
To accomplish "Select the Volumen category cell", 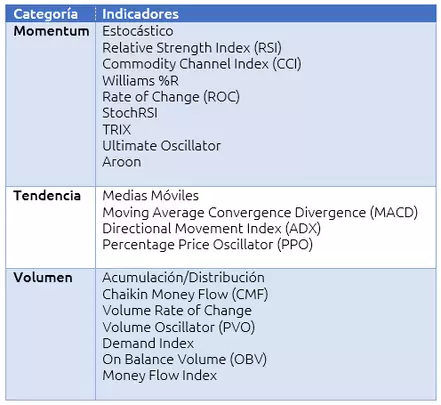I will point(50,334).
